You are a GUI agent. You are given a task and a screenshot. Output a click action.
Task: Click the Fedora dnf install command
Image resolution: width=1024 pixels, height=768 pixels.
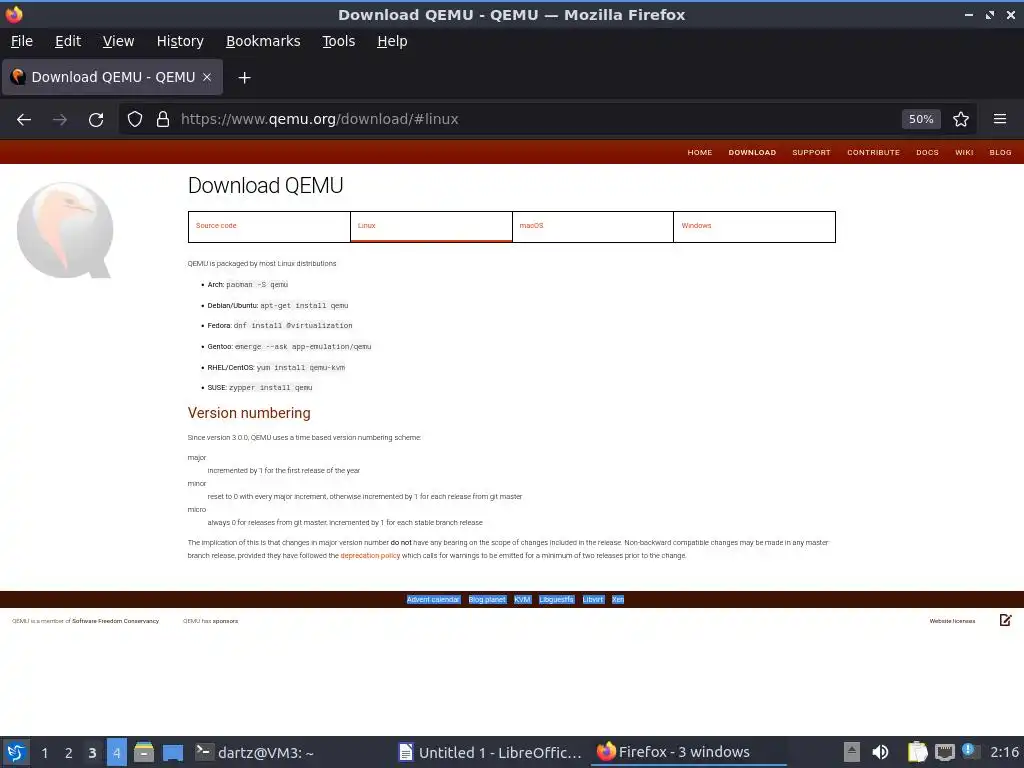[293, 326]
